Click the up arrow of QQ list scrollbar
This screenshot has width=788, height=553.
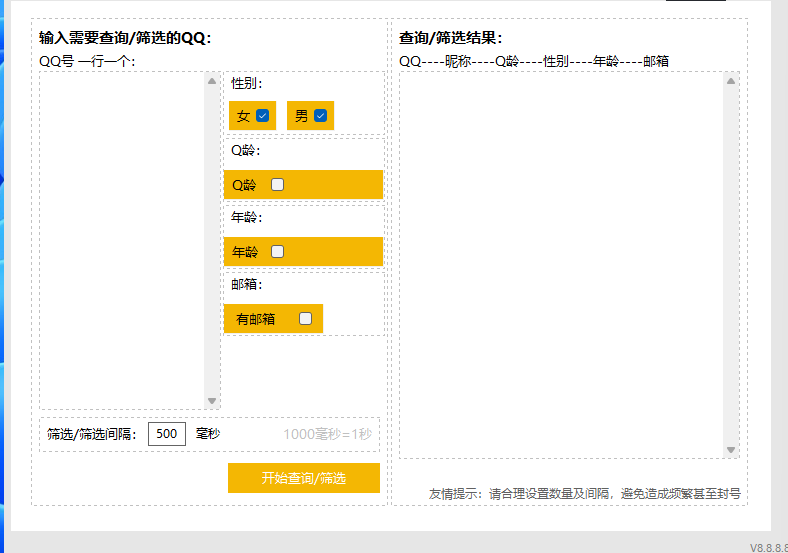(212, 81)
